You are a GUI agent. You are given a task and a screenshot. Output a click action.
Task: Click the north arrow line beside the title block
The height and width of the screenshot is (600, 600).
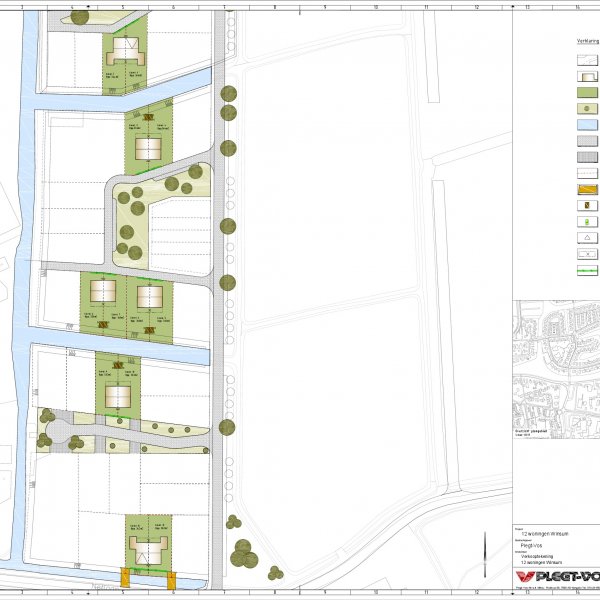coord(485,554)
